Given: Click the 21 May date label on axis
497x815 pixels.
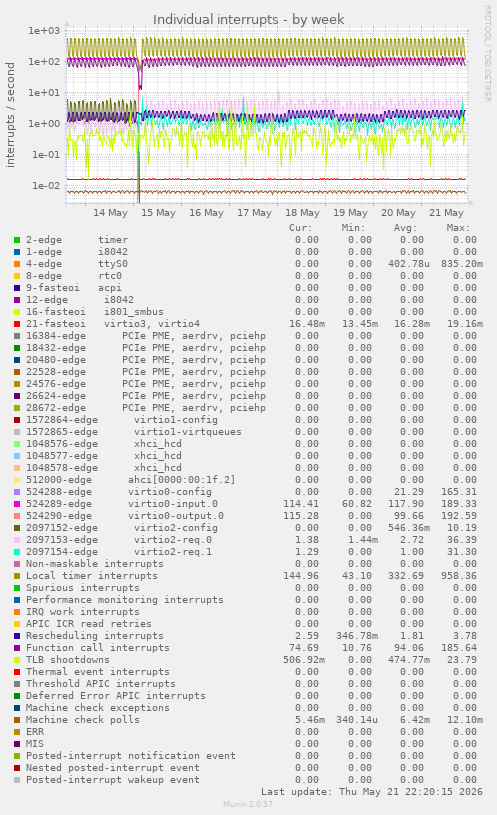Looking at the screenshot, I should click(446, 213).
